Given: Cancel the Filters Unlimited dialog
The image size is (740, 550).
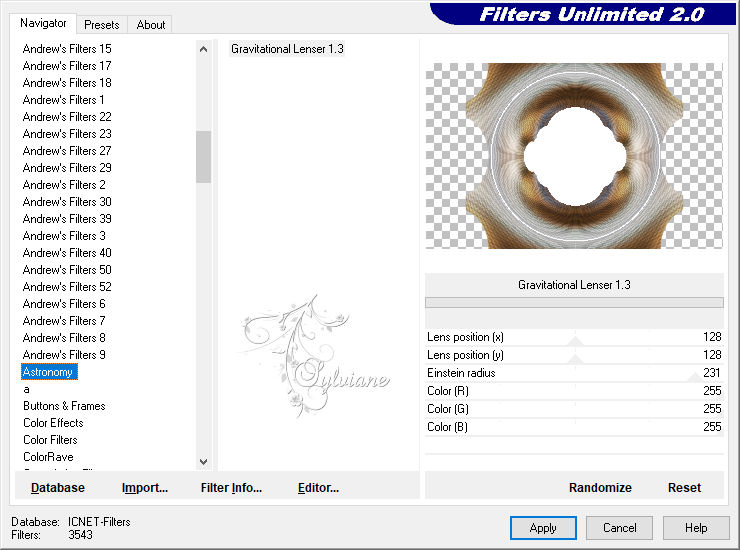Looking at the screenshot, I should [620, 528].
